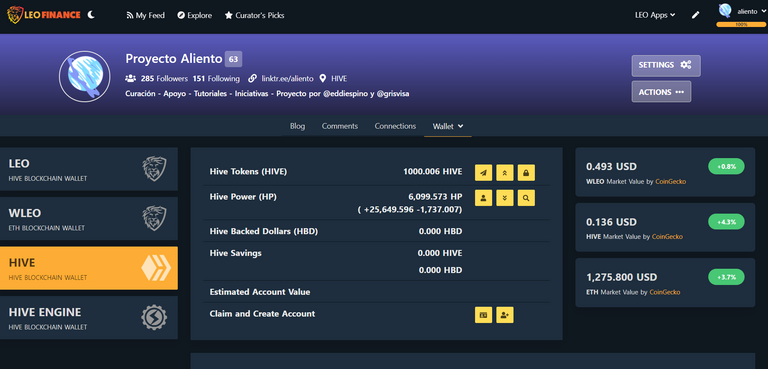Click the claim account ticket icon
The width and height of the screenshot is (768, 369).
(483, 315)
